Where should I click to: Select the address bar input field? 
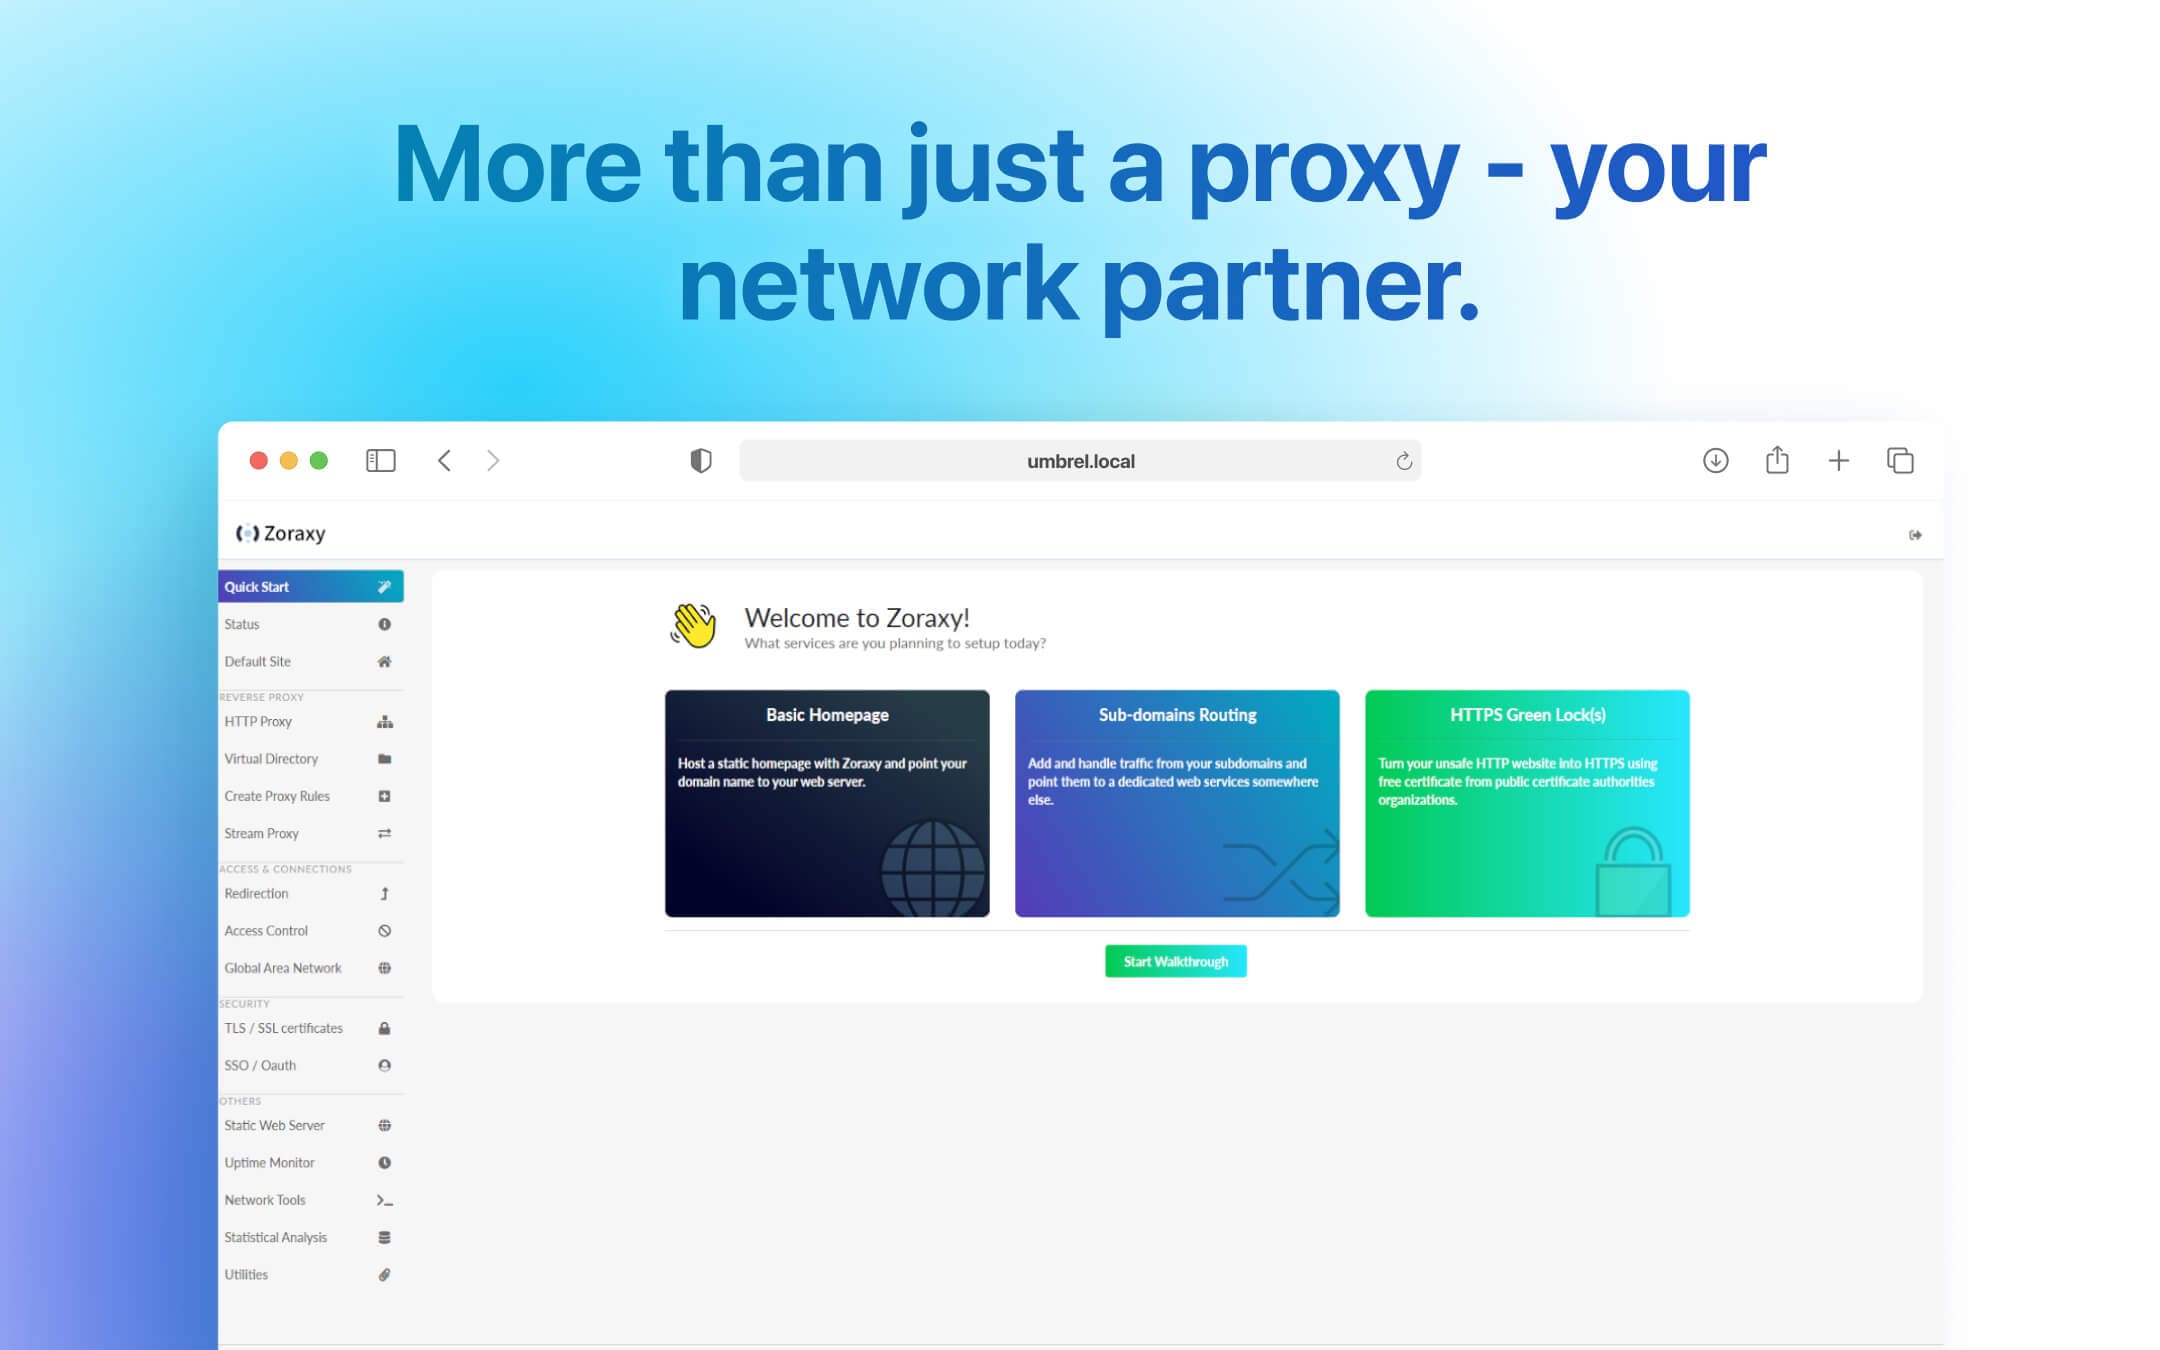coord(1079,459)
